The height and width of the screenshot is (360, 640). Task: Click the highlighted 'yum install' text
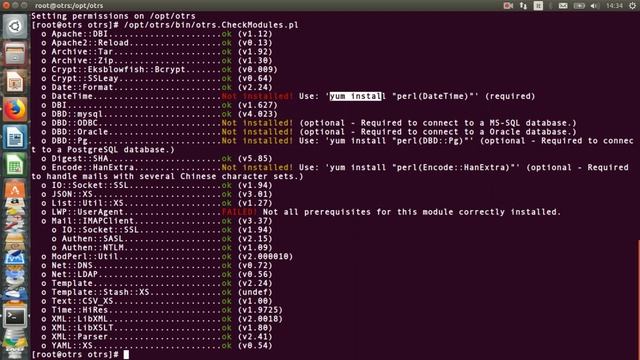coord(356,96)
